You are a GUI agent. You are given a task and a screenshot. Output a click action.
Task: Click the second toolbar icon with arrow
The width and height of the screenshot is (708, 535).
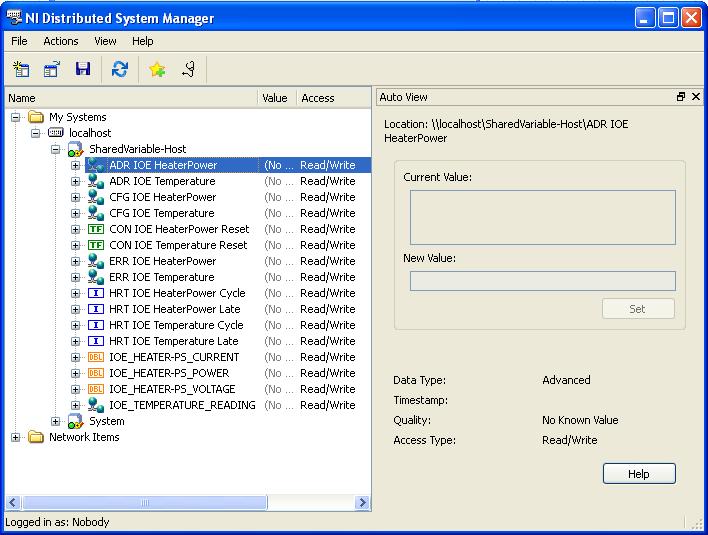pyautogui.click(x=52, y=69)
